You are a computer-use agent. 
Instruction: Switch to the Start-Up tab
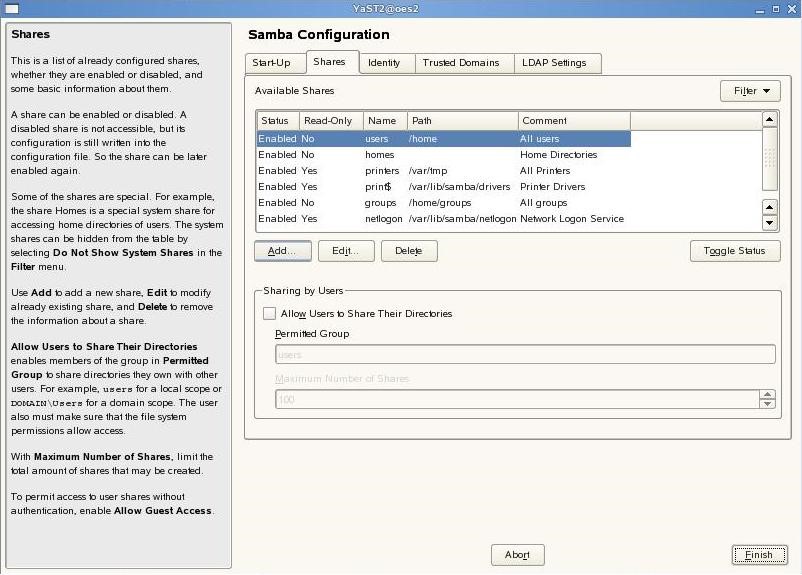click(x=271, y=63)
